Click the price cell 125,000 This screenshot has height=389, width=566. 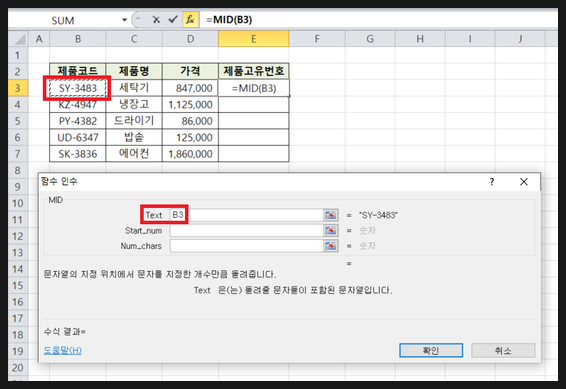[190, 137]
